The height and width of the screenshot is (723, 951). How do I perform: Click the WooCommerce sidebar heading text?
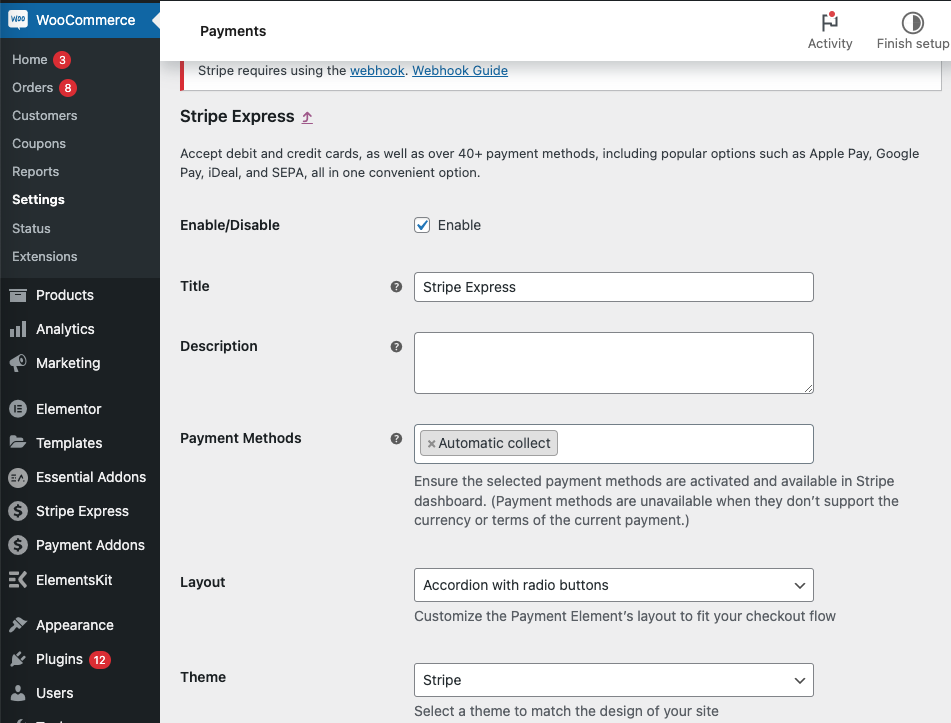86,20
